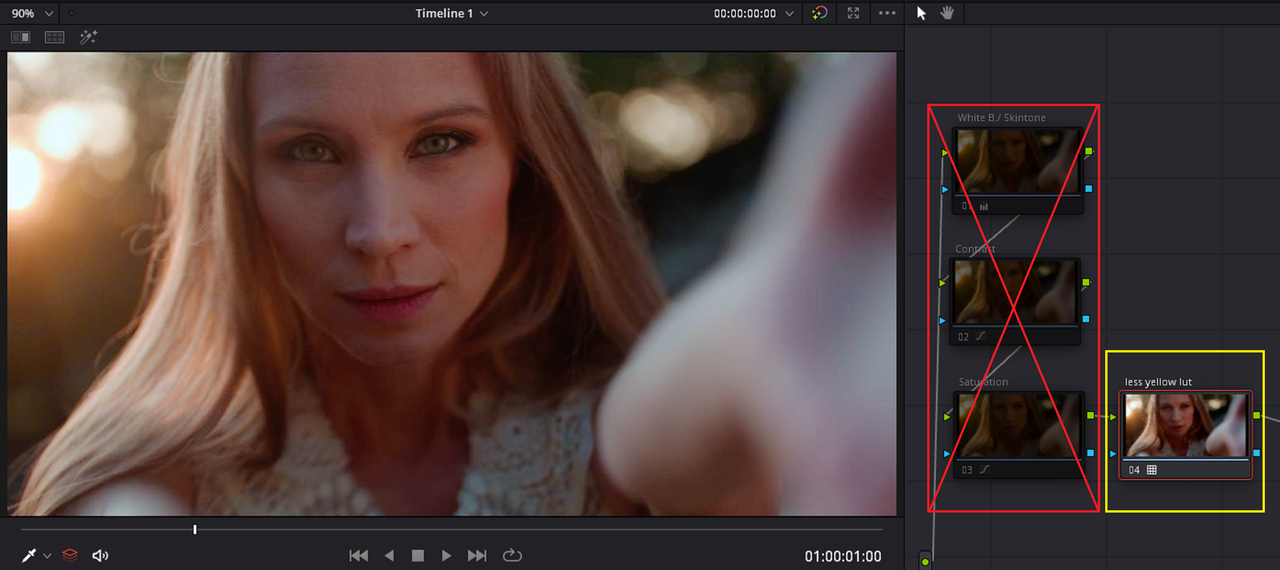Click the blue key output of node 02
1280x570 pixels.
coord(1086,320)
